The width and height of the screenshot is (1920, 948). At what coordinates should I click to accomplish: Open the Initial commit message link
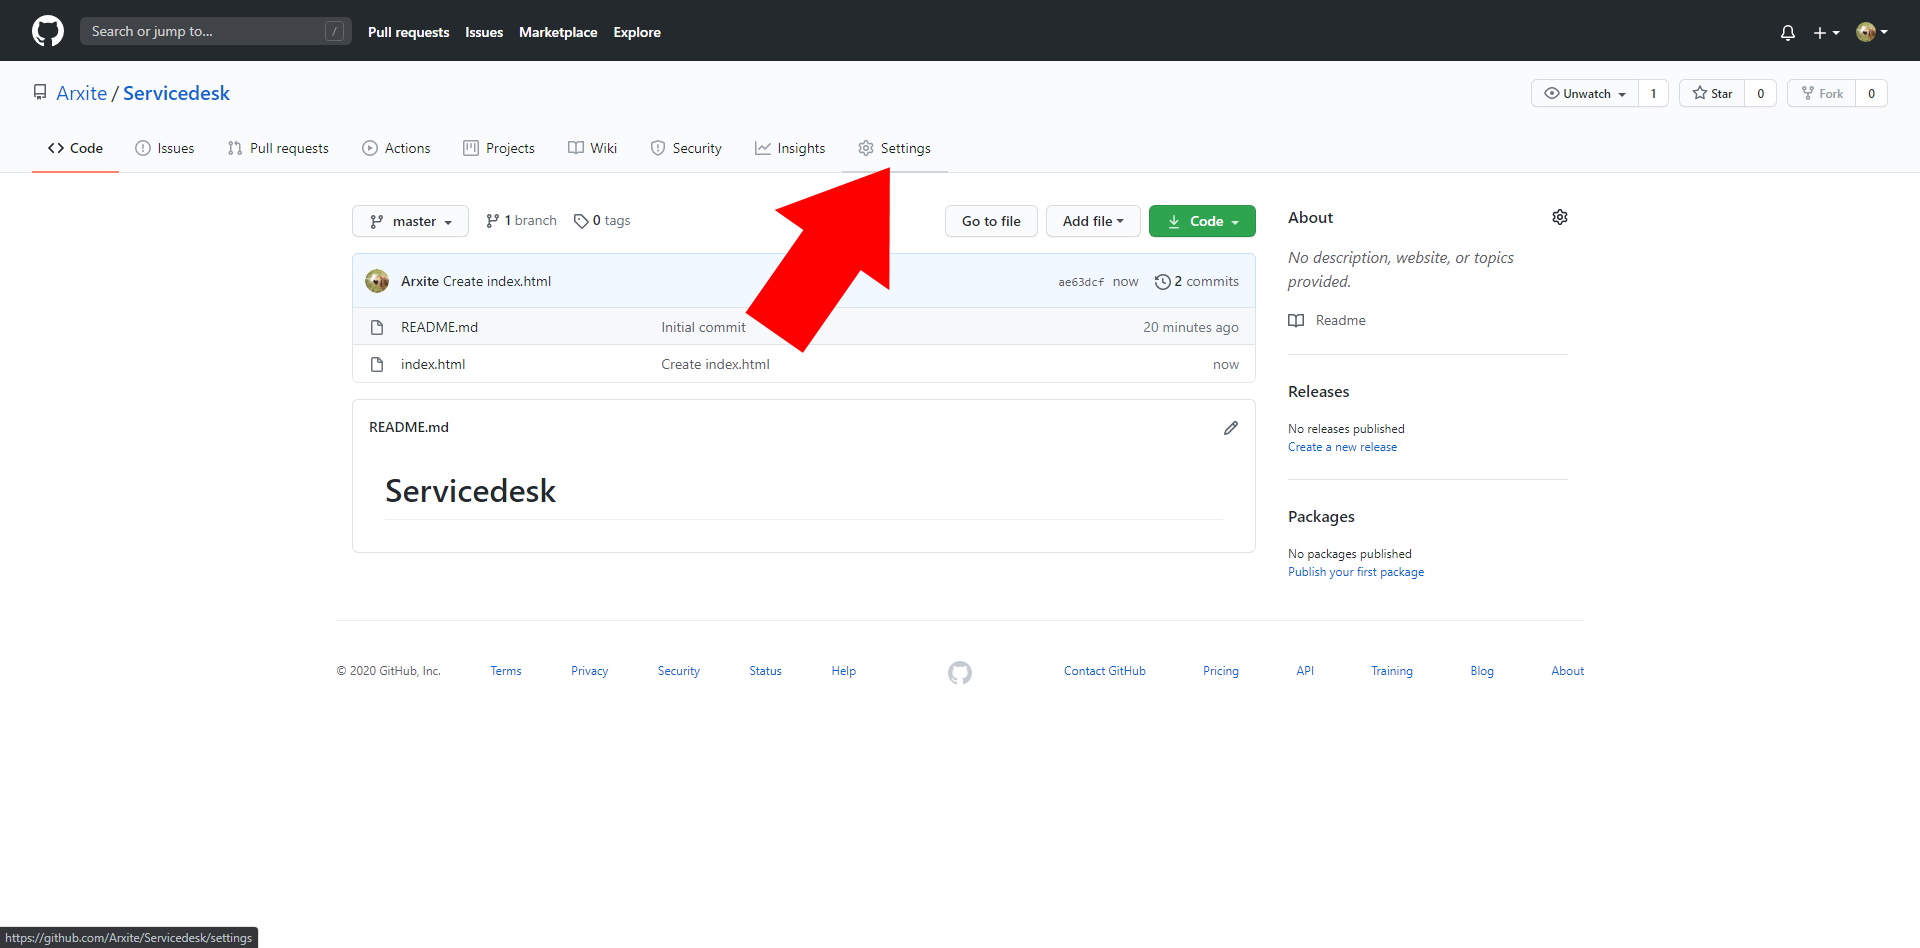(x=703, y=327)
